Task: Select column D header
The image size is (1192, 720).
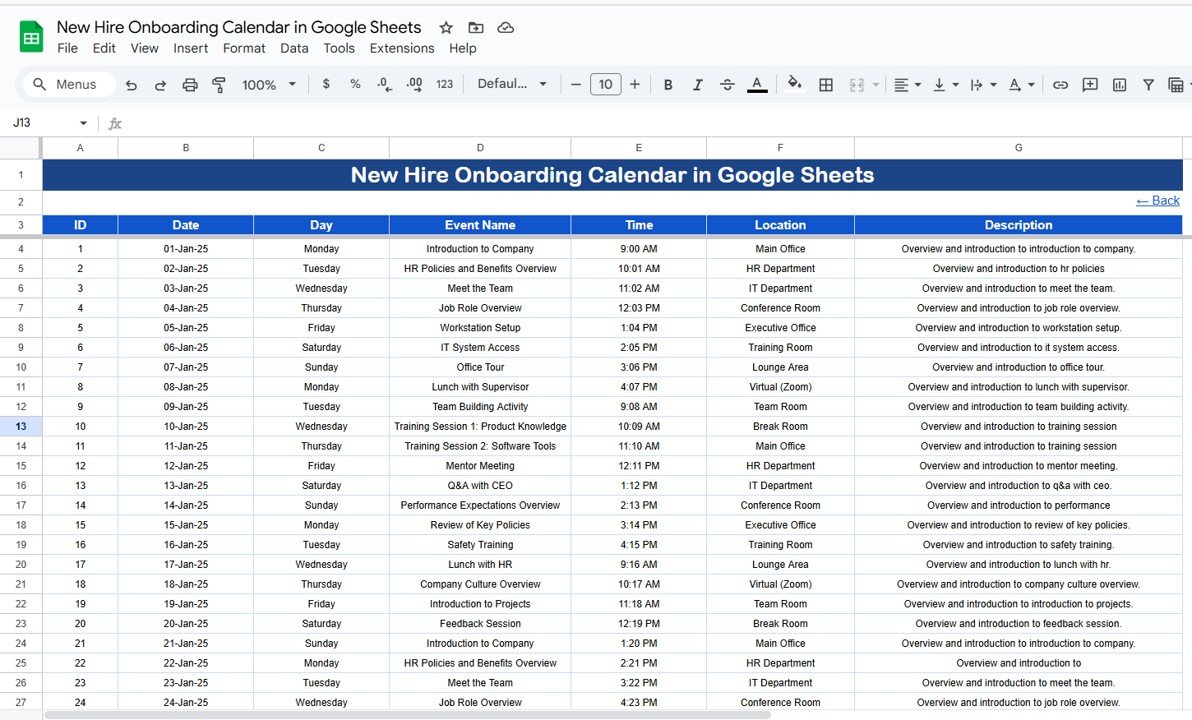Action: coord(480,147)
